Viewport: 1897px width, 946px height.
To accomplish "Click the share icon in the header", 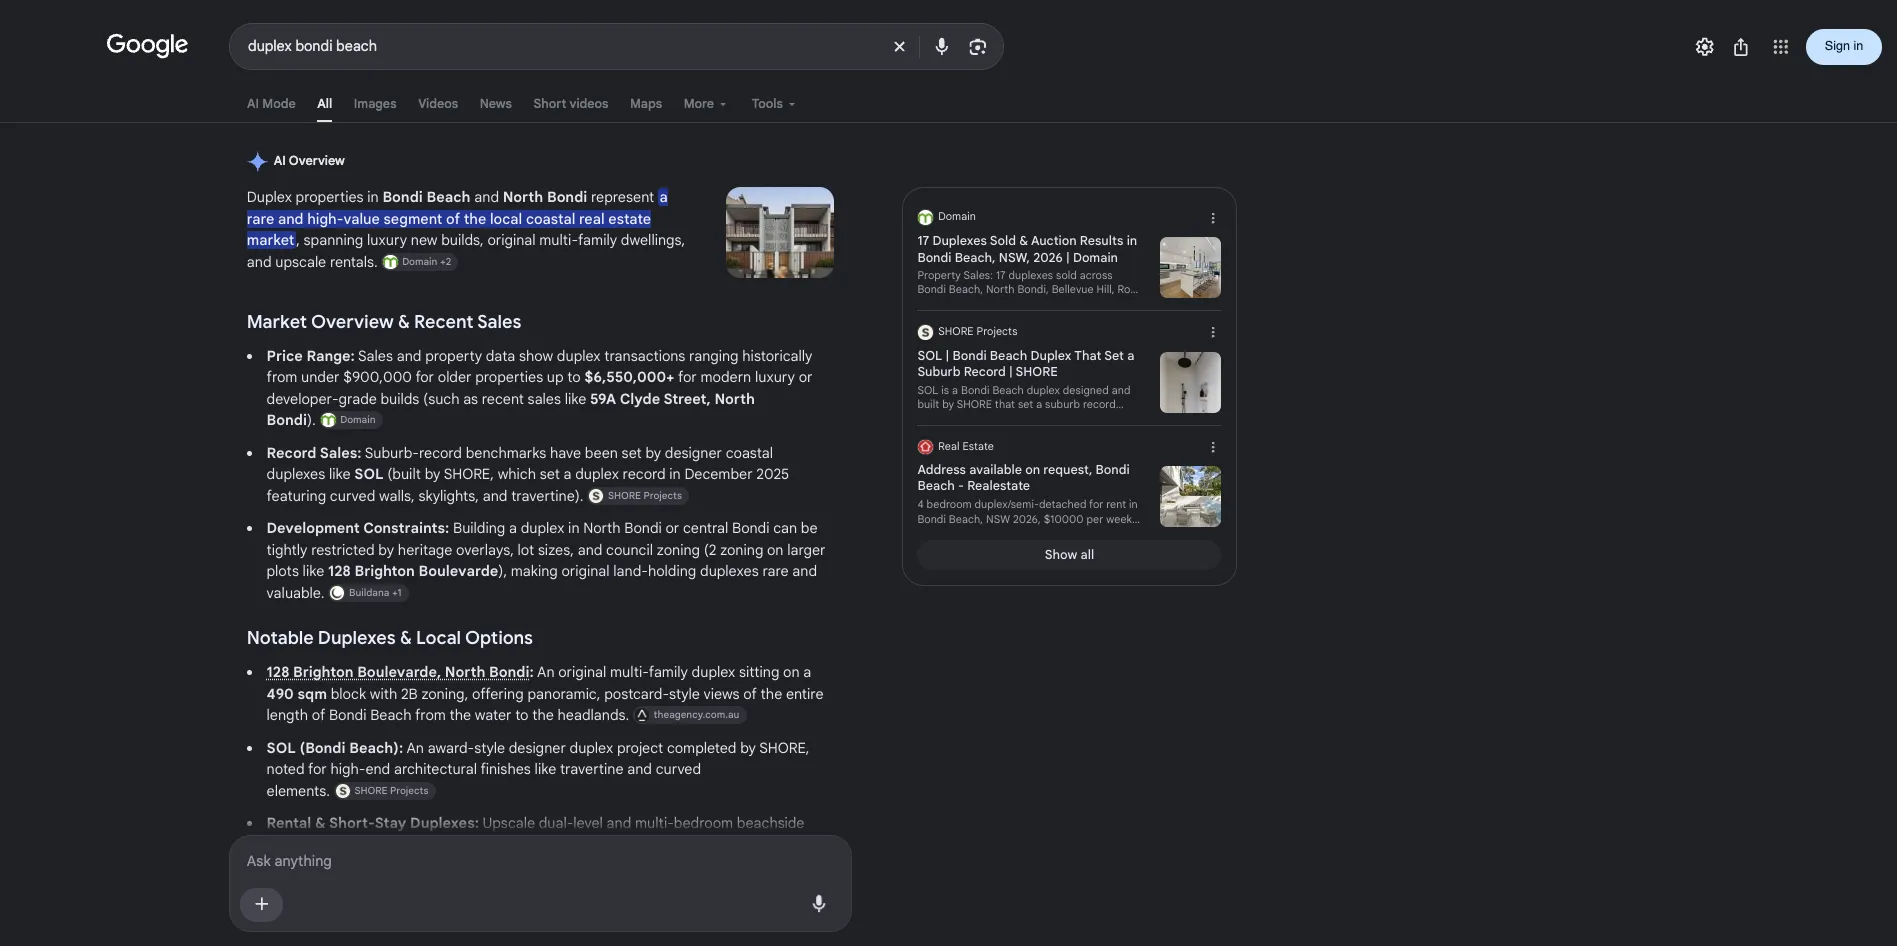I will (1741, 47).
